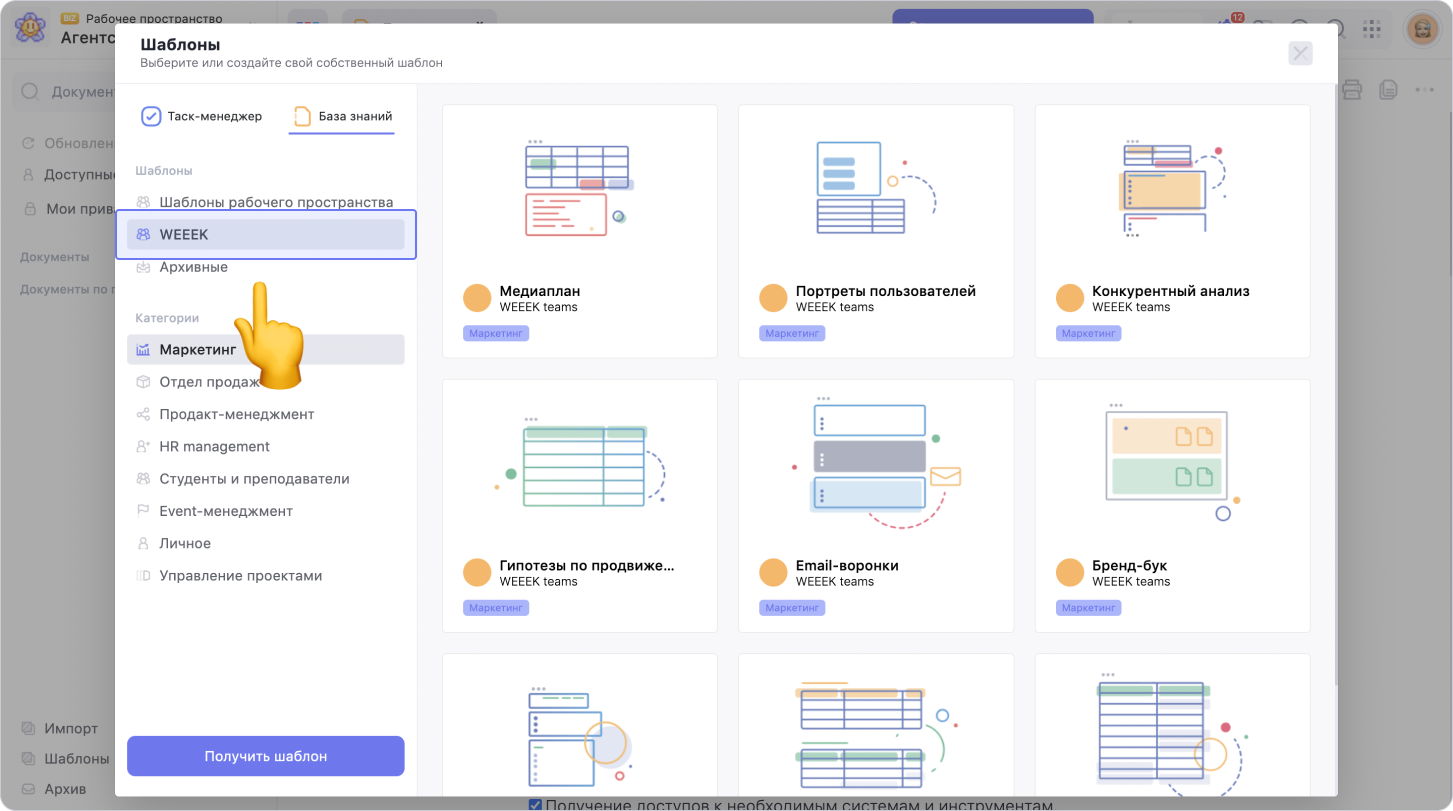Open Шаблоны рабочего пространства list
Screen dimensions: 1453x811
(x=265, y=202)
